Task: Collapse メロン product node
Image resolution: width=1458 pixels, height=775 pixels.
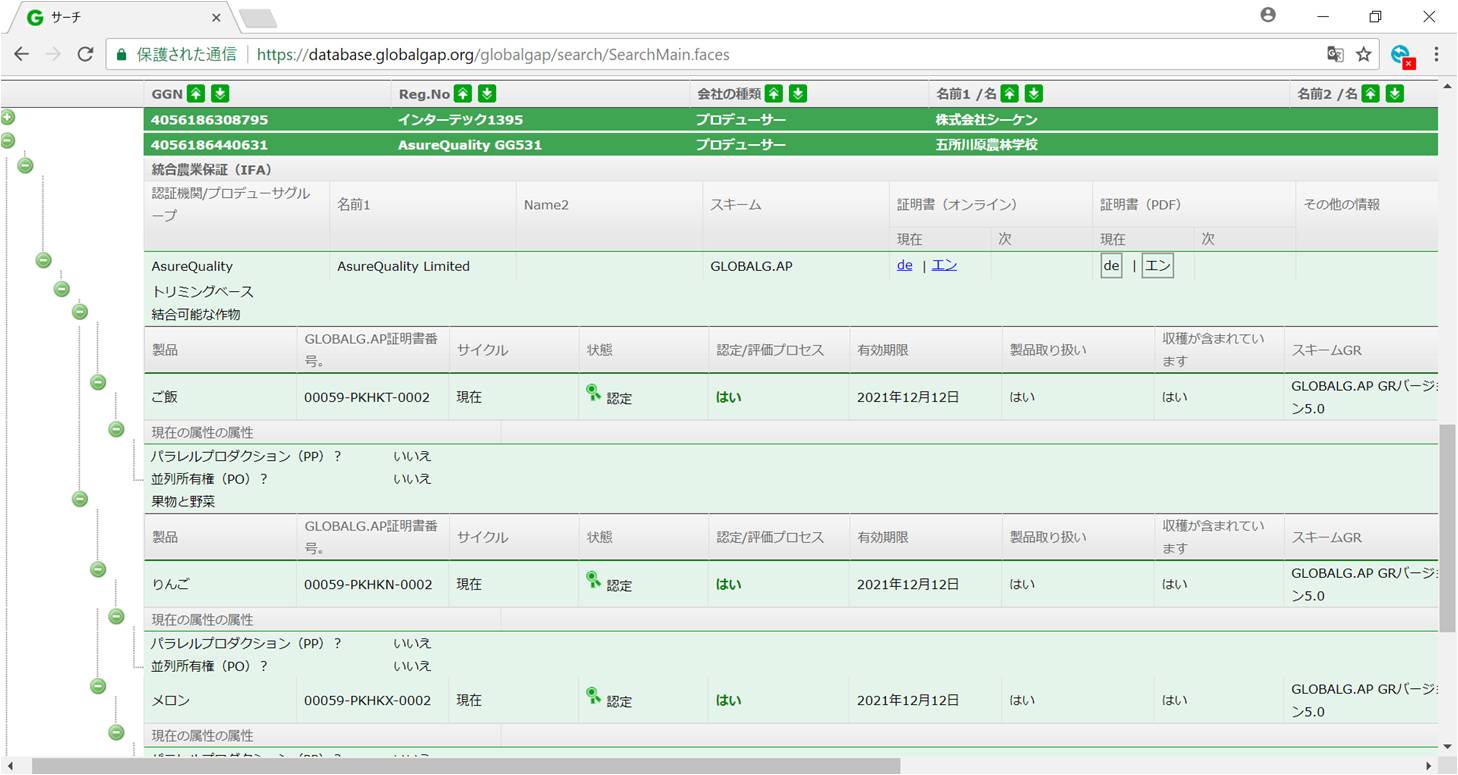Action: 98,686
